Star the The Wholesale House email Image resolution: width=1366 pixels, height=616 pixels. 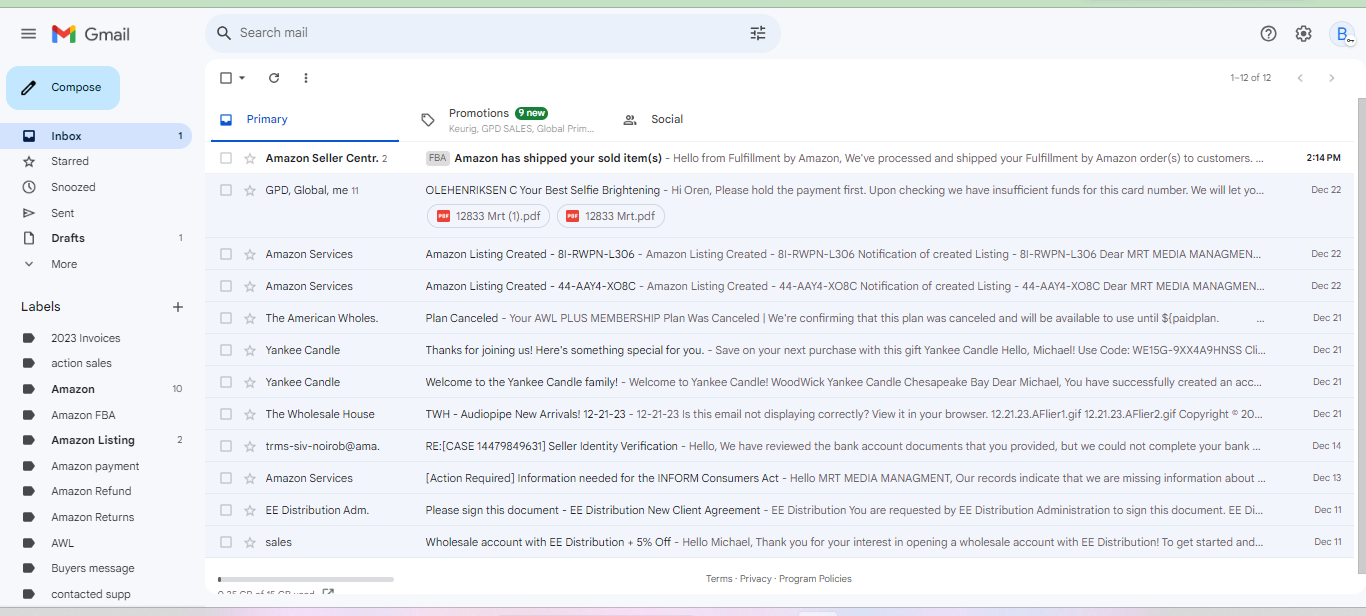(250, 414)
